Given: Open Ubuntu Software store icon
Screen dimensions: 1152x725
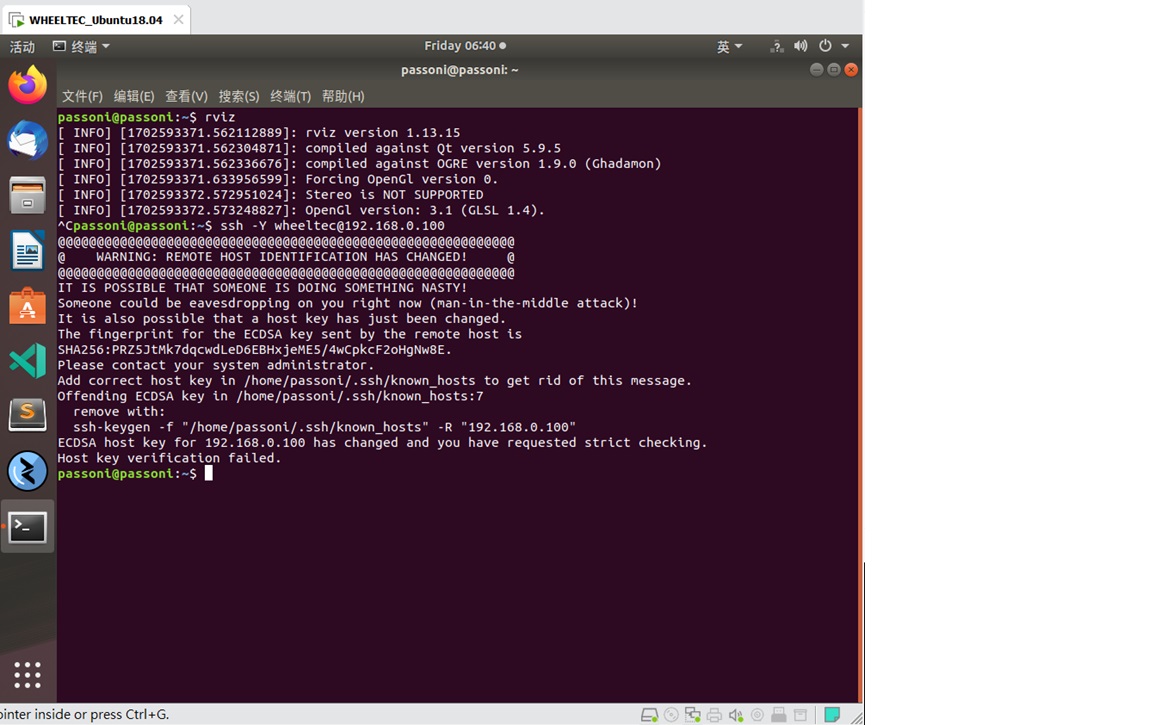Looking at the screenshot, I should 27,306.
